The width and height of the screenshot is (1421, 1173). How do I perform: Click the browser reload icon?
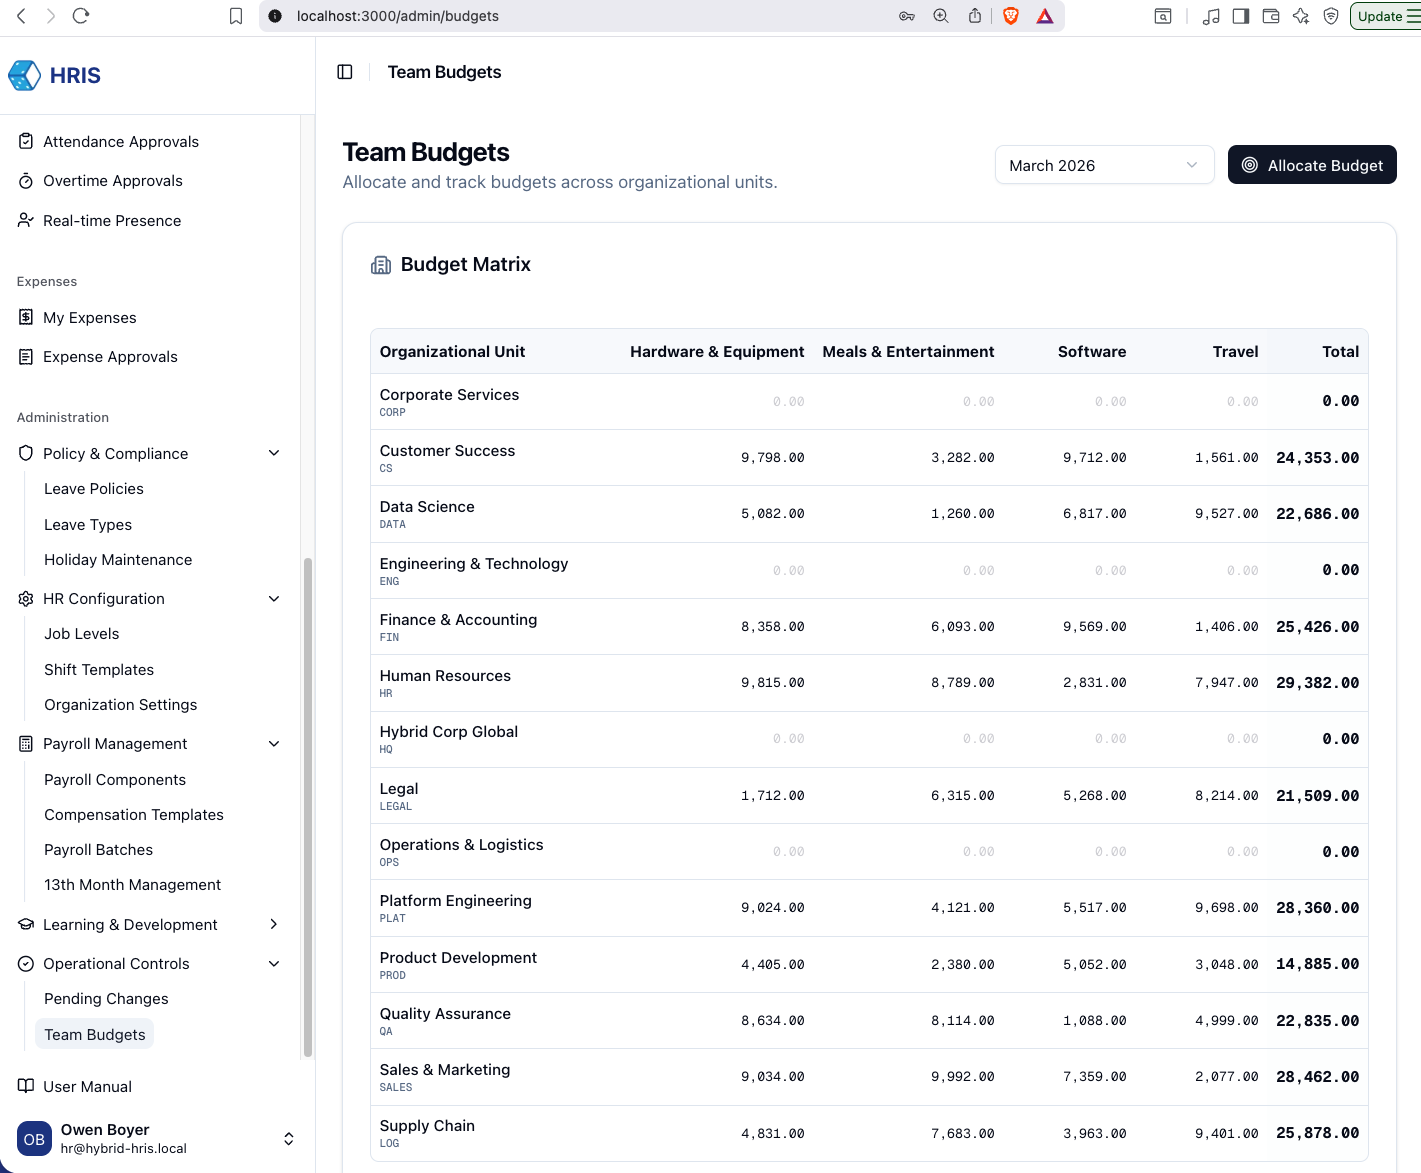click(x=81, y=16)
